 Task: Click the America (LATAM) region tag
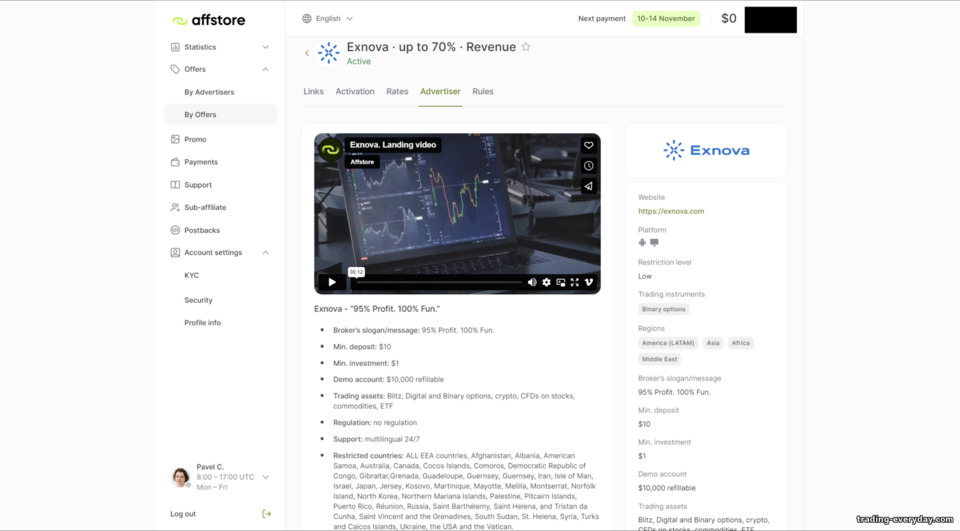(668, 343)
